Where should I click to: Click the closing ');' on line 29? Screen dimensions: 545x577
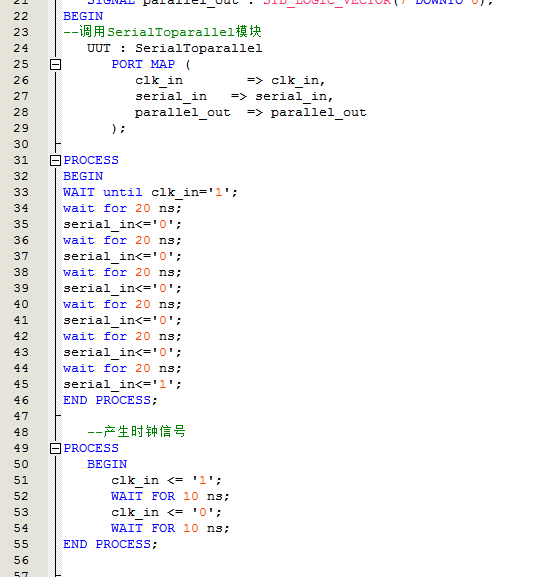(x=118, y=128)
